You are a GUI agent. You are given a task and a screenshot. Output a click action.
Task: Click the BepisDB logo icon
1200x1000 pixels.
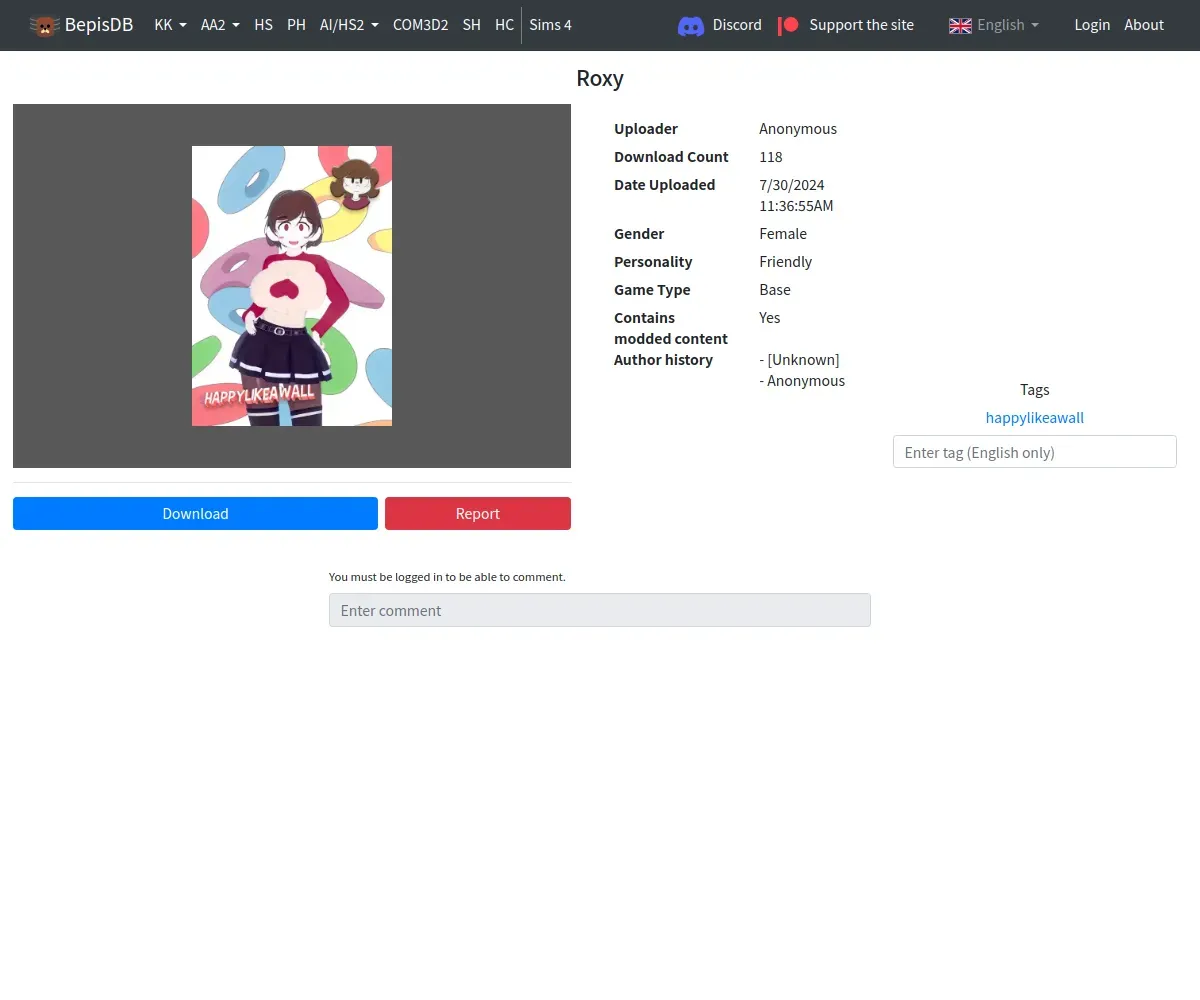click(x=44, y=25)
